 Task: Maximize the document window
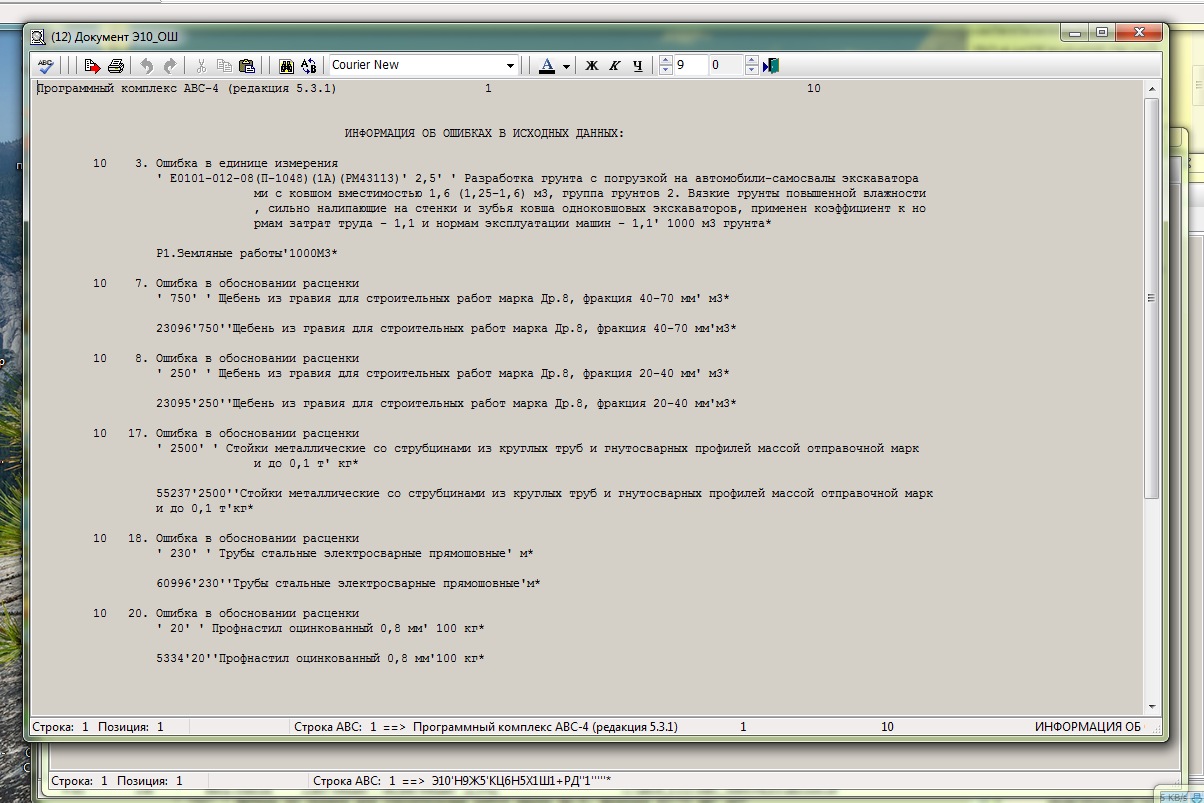[1102, 33]
